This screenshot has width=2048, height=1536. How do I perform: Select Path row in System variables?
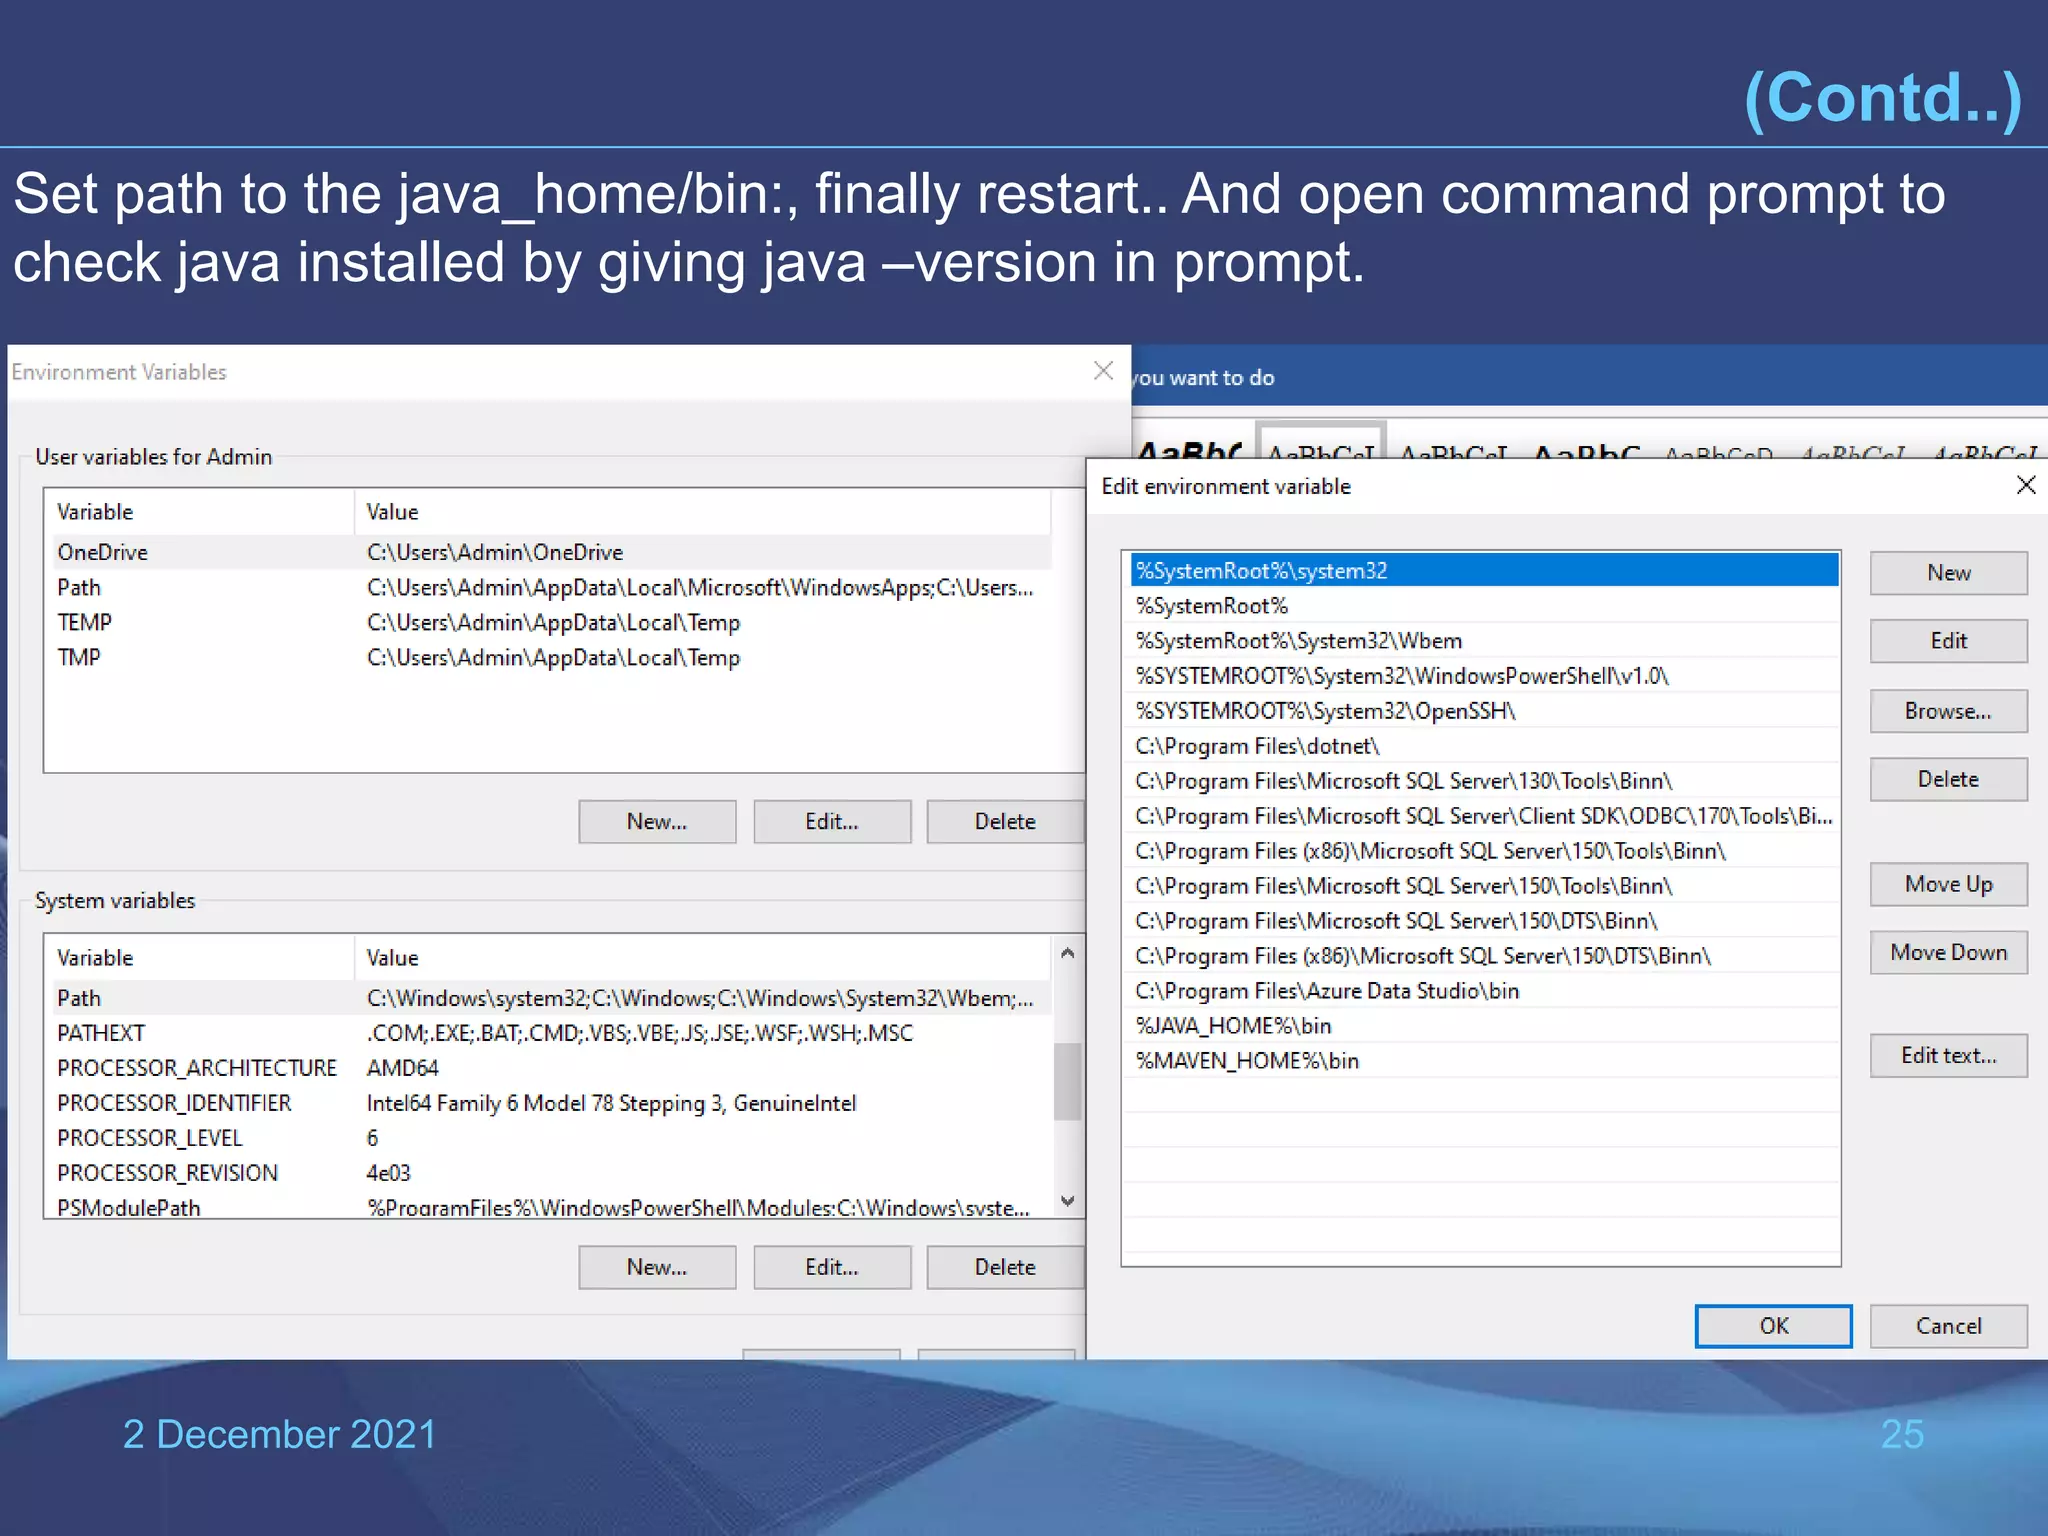[550, 998]
